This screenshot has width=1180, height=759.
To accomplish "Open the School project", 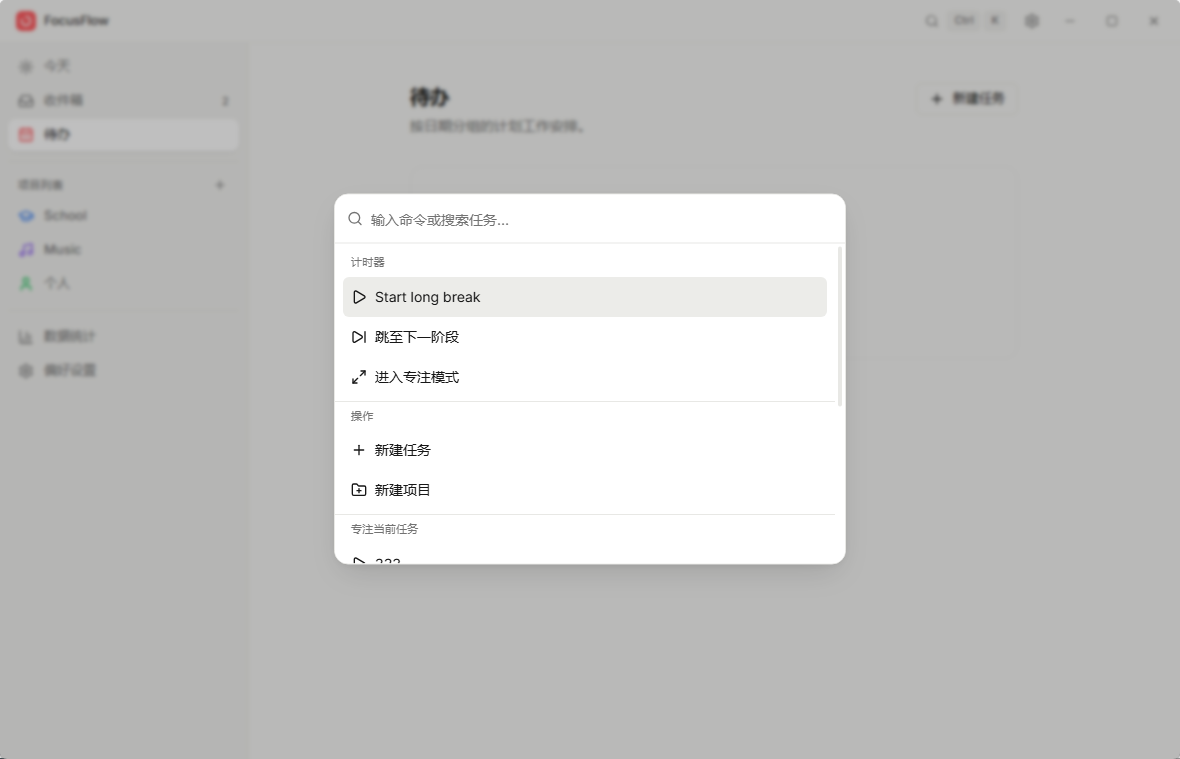I will point(123,215).
